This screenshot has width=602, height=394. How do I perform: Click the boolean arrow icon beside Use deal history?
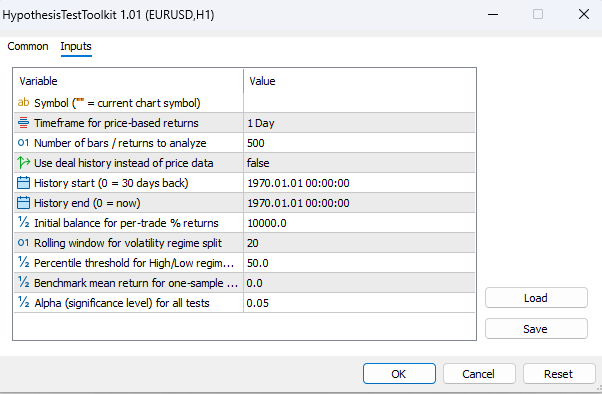(23, 162)
